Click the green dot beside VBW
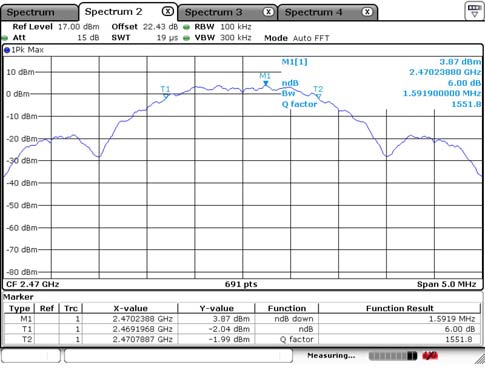The width and height of the screenshot is (485, 377). 187,38
